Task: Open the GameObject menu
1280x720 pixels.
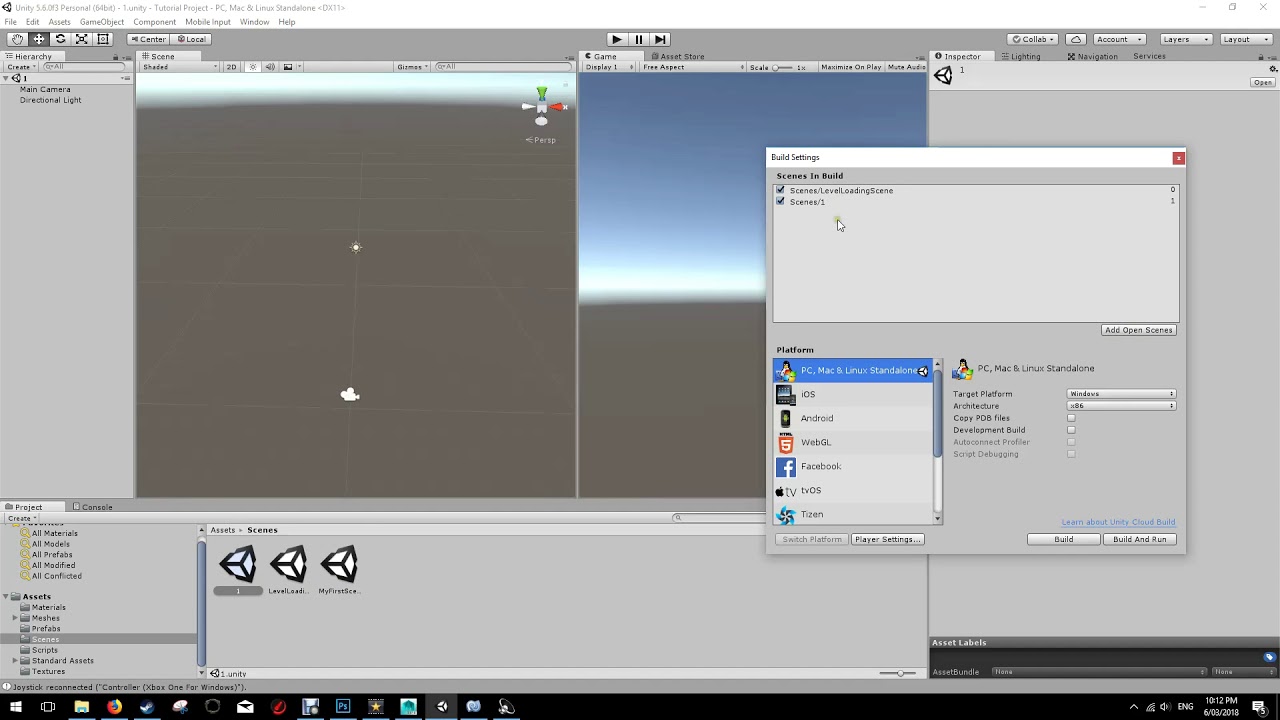Action: 102,22
